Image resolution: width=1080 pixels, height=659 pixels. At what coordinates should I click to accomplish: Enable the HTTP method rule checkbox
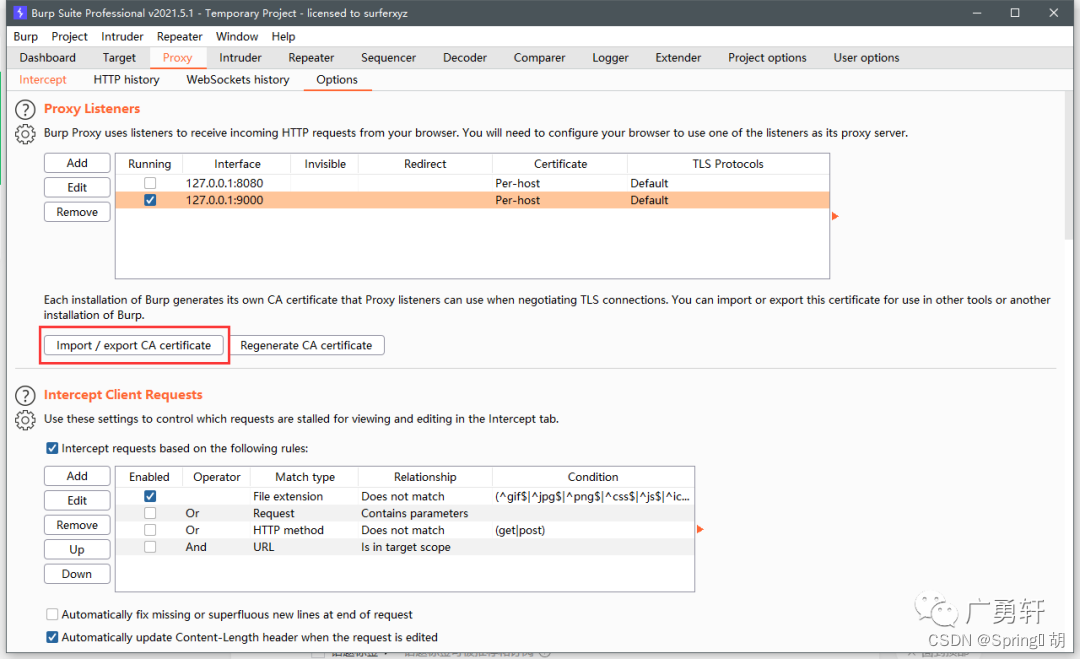point(150,530)
